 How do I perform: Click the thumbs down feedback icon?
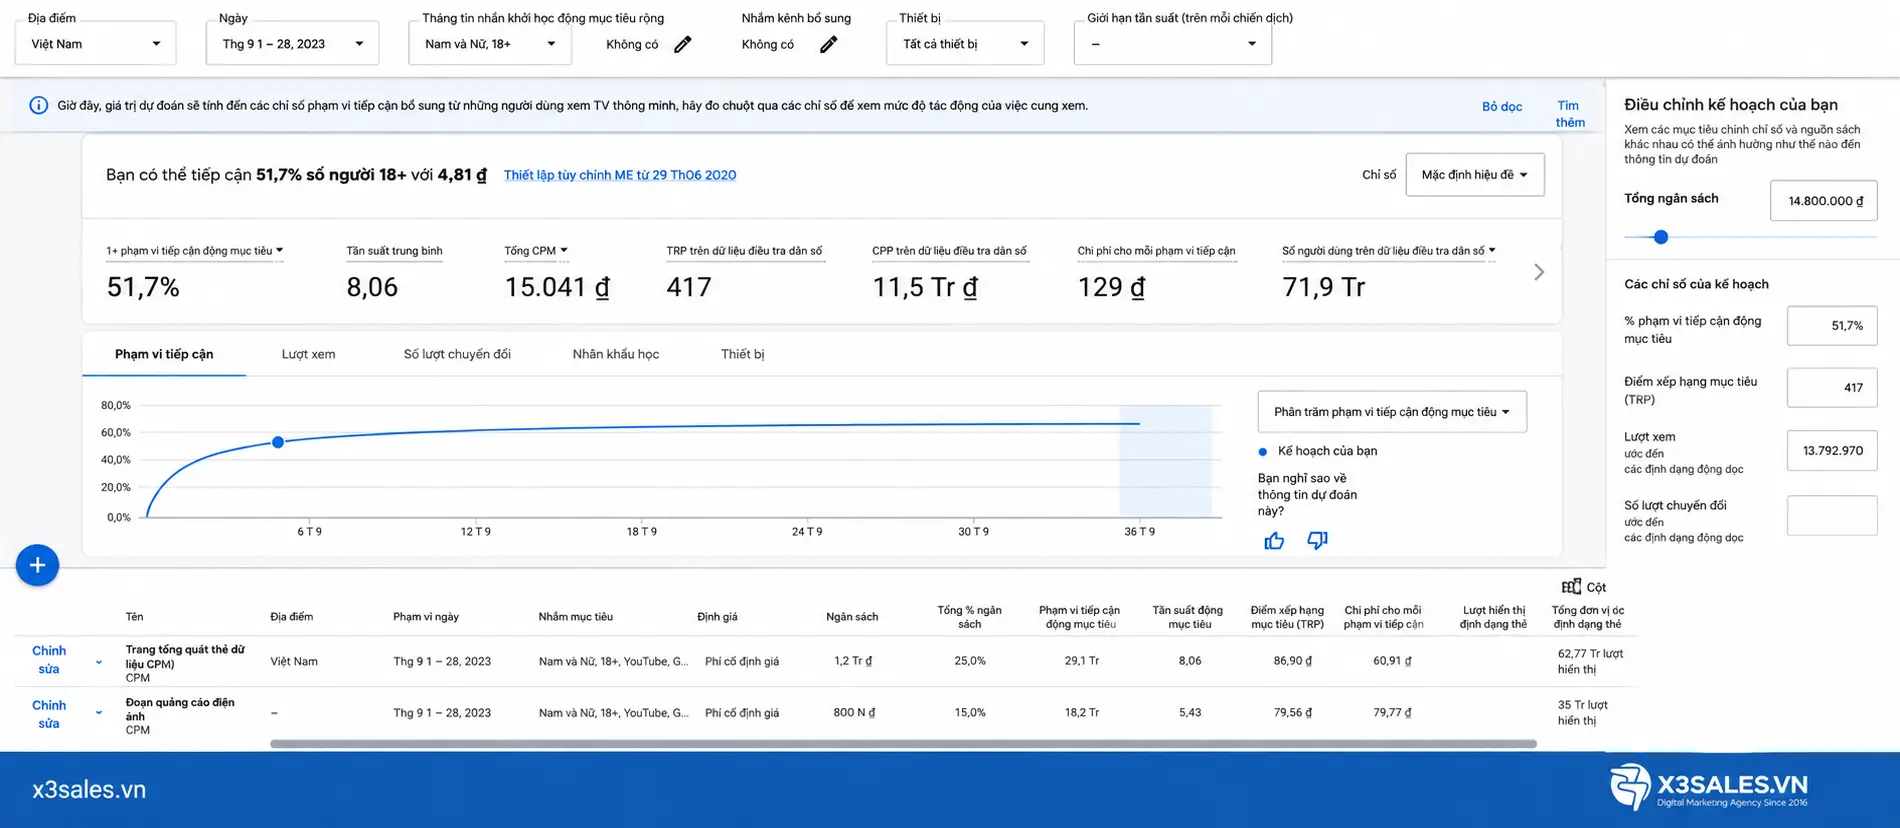click(1317, 541)
